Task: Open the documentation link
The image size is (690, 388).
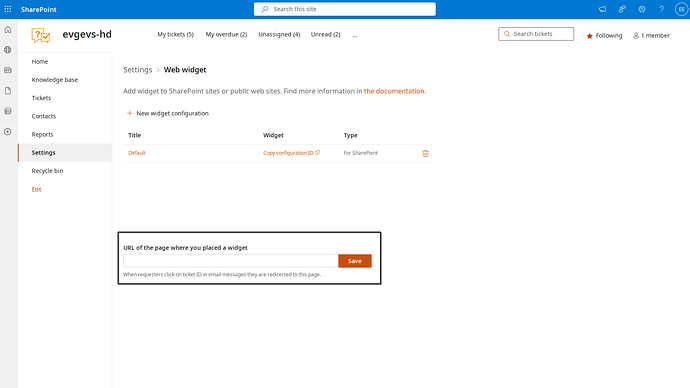Action: [x=394, y=91]
